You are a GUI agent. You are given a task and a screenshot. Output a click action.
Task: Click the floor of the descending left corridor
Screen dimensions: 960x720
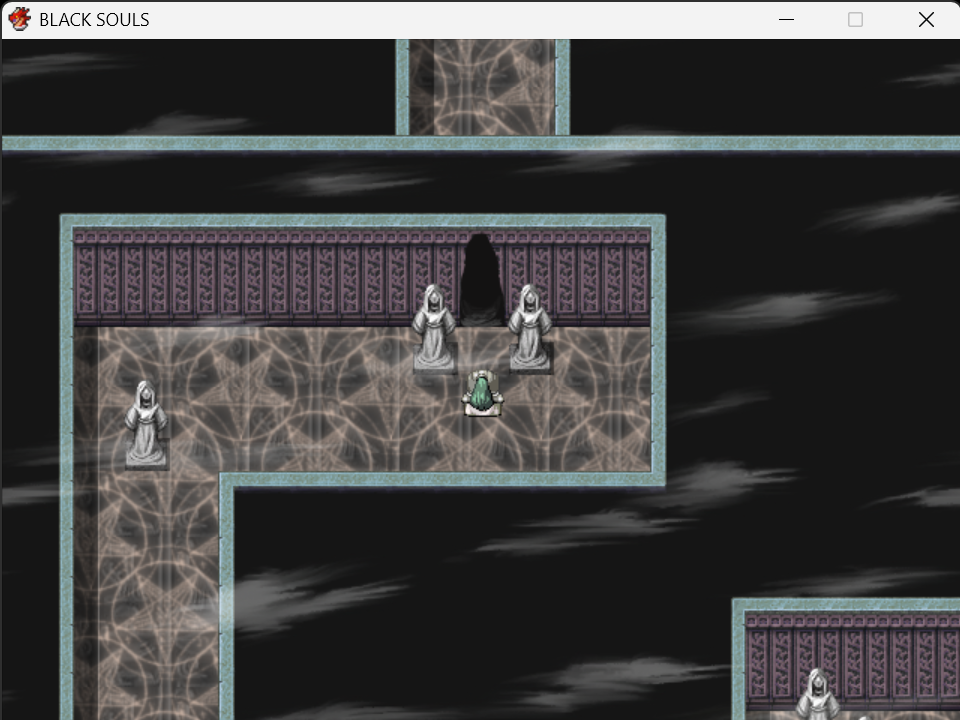pos(147,594)
